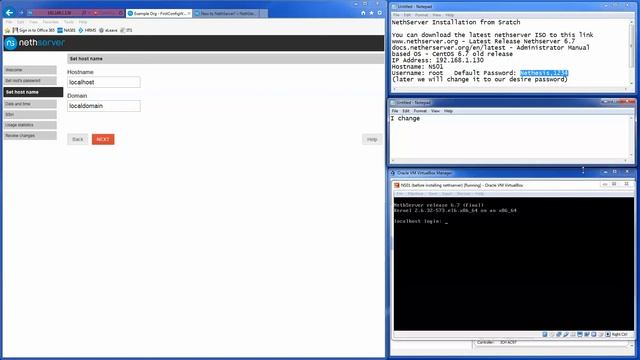
Task: Click the VM hard disk activity status icon
Action: [544, 335]
